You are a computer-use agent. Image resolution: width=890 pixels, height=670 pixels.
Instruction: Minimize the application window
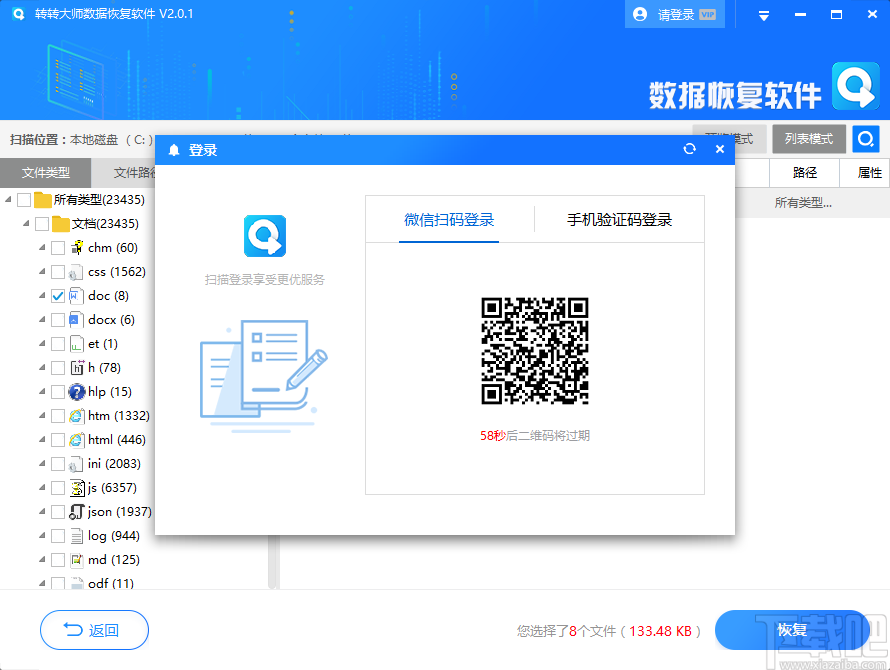tap(800, 15)
